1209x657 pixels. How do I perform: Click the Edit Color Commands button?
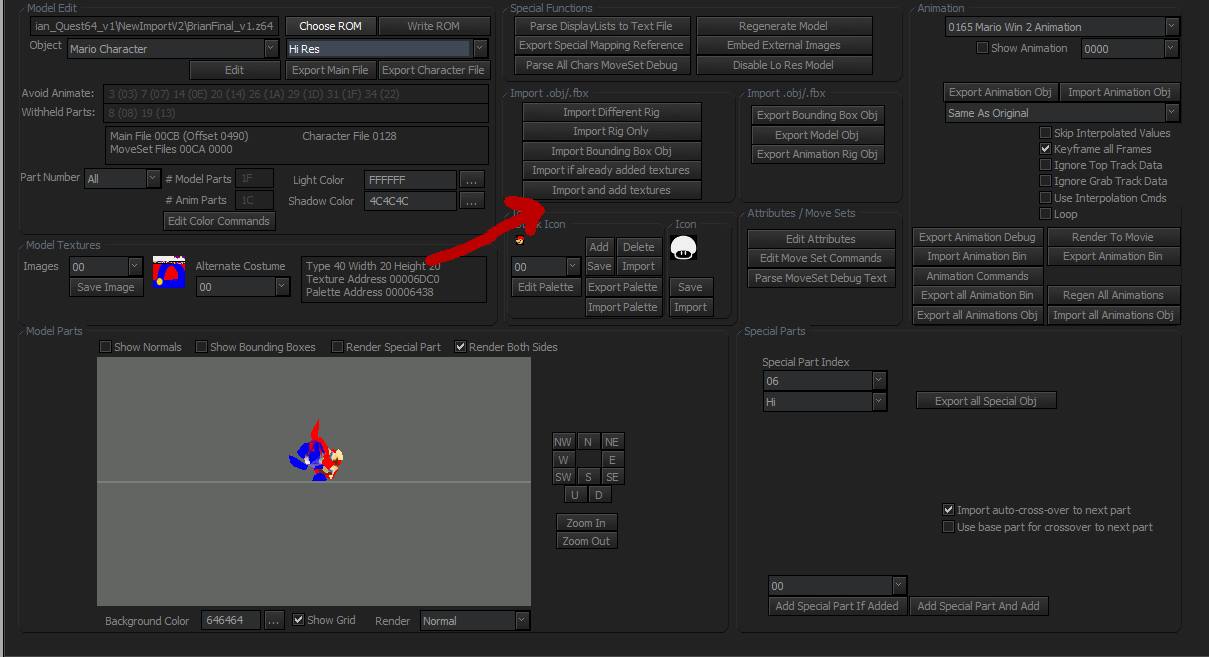pyautogui.click(x=218, y=221)
